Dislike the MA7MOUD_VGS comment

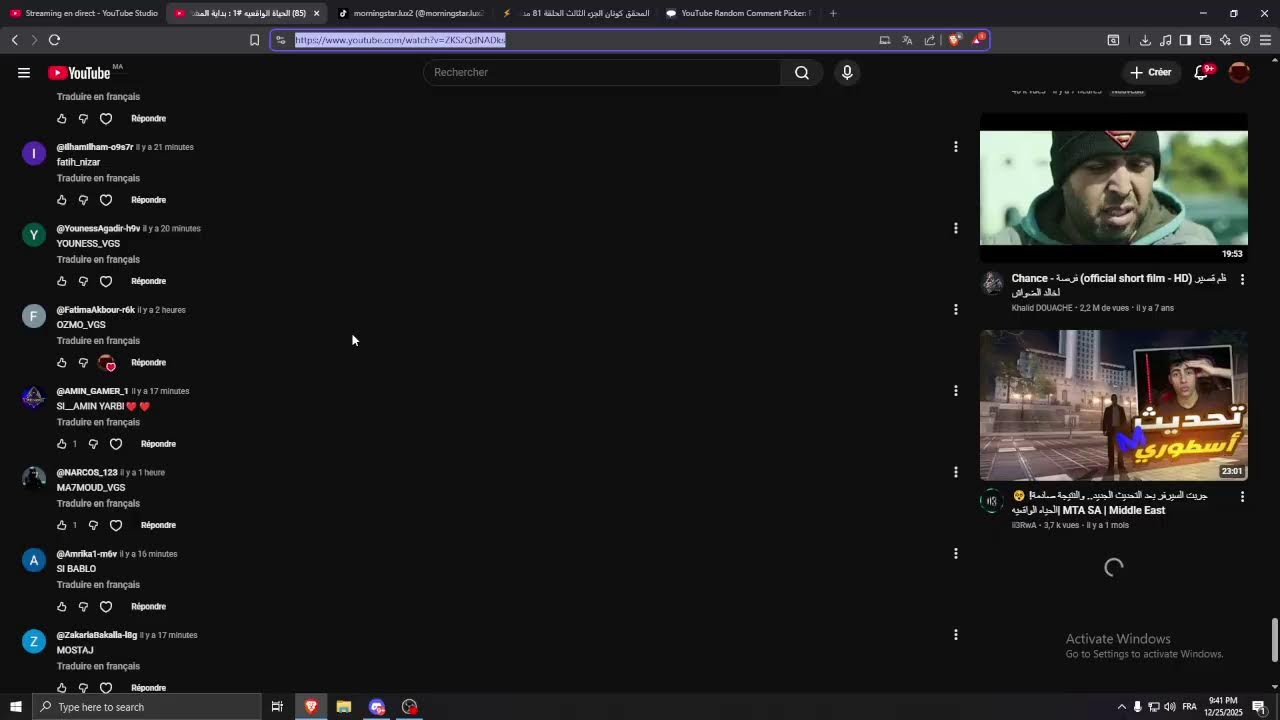93,525
